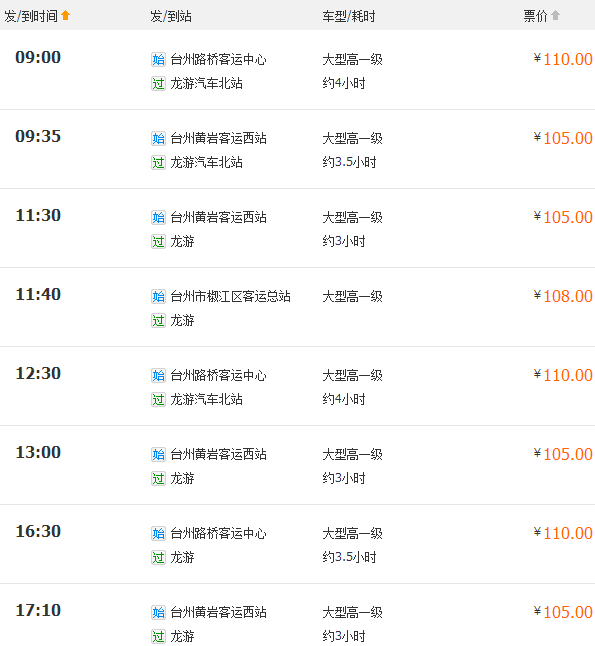The height and width of the screenshot is (646, 595).
Task: Click the 始 icon in the 11:40 row
Action: [158, 296]
